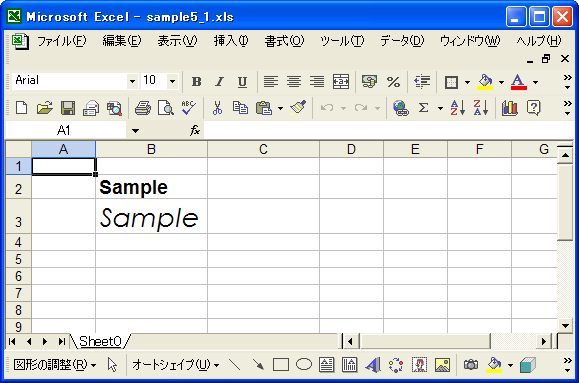Click AutoSum sigma icon
The width and height of the screenshot is (579, 383).
(x=424, y=108)
